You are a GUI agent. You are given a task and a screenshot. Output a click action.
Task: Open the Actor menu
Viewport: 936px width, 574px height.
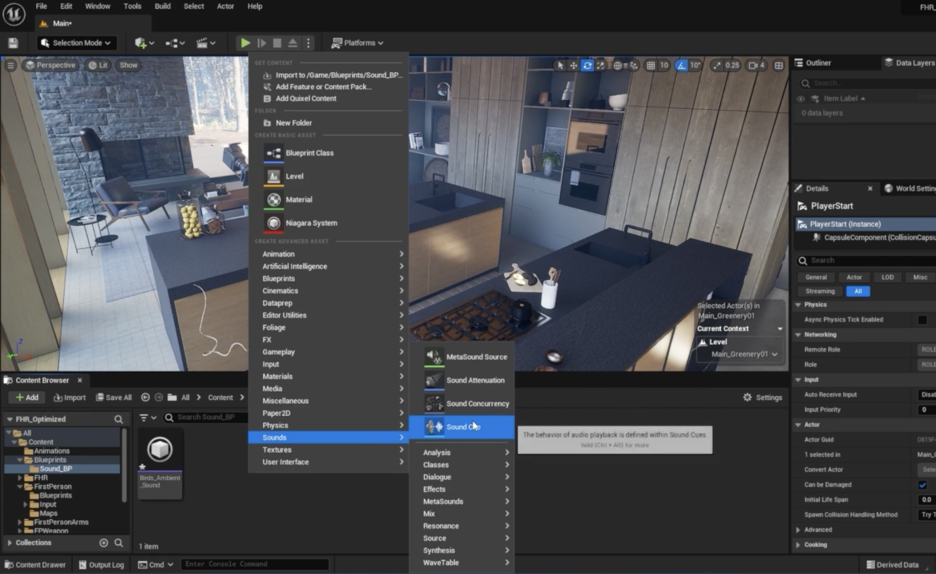click(225, 6)
